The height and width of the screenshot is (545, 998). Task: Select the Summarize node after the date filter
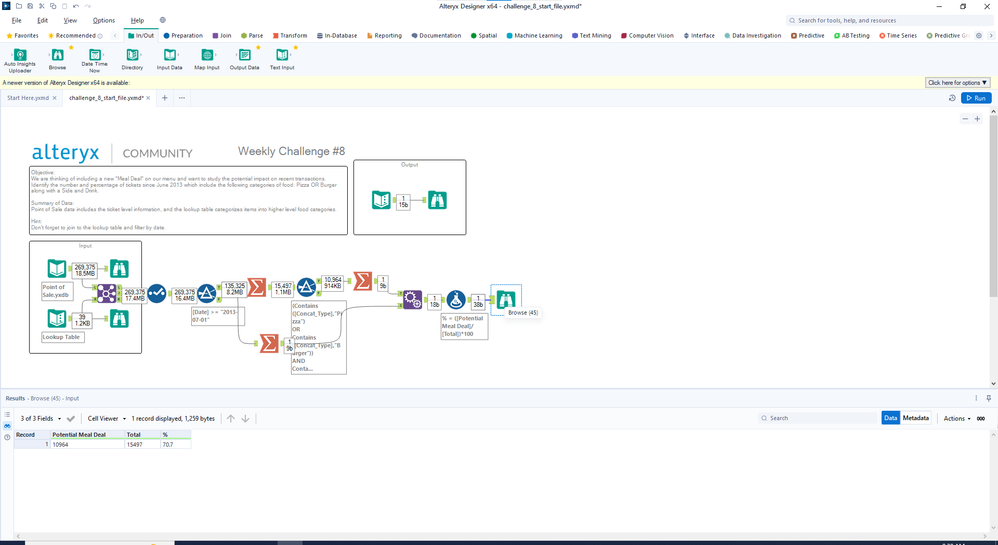tap(257, 287)
